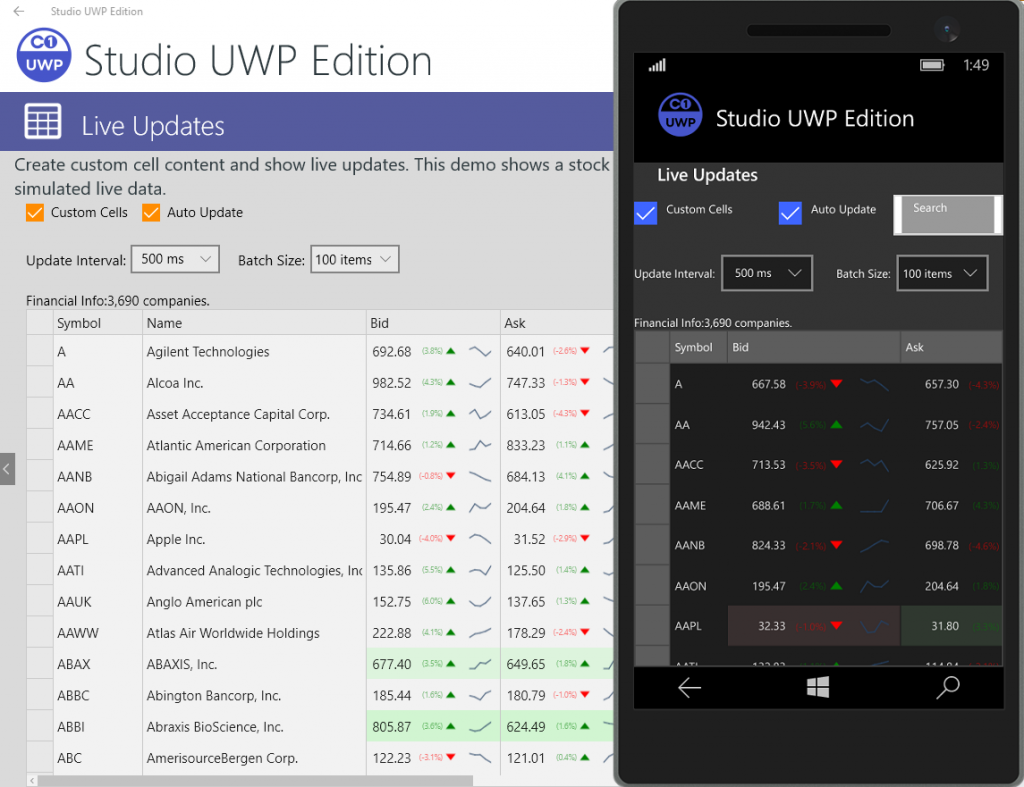Click scrollbar left arrow under the desktop grid
This screenshot has width=1024, height=787.
(32, 780)
